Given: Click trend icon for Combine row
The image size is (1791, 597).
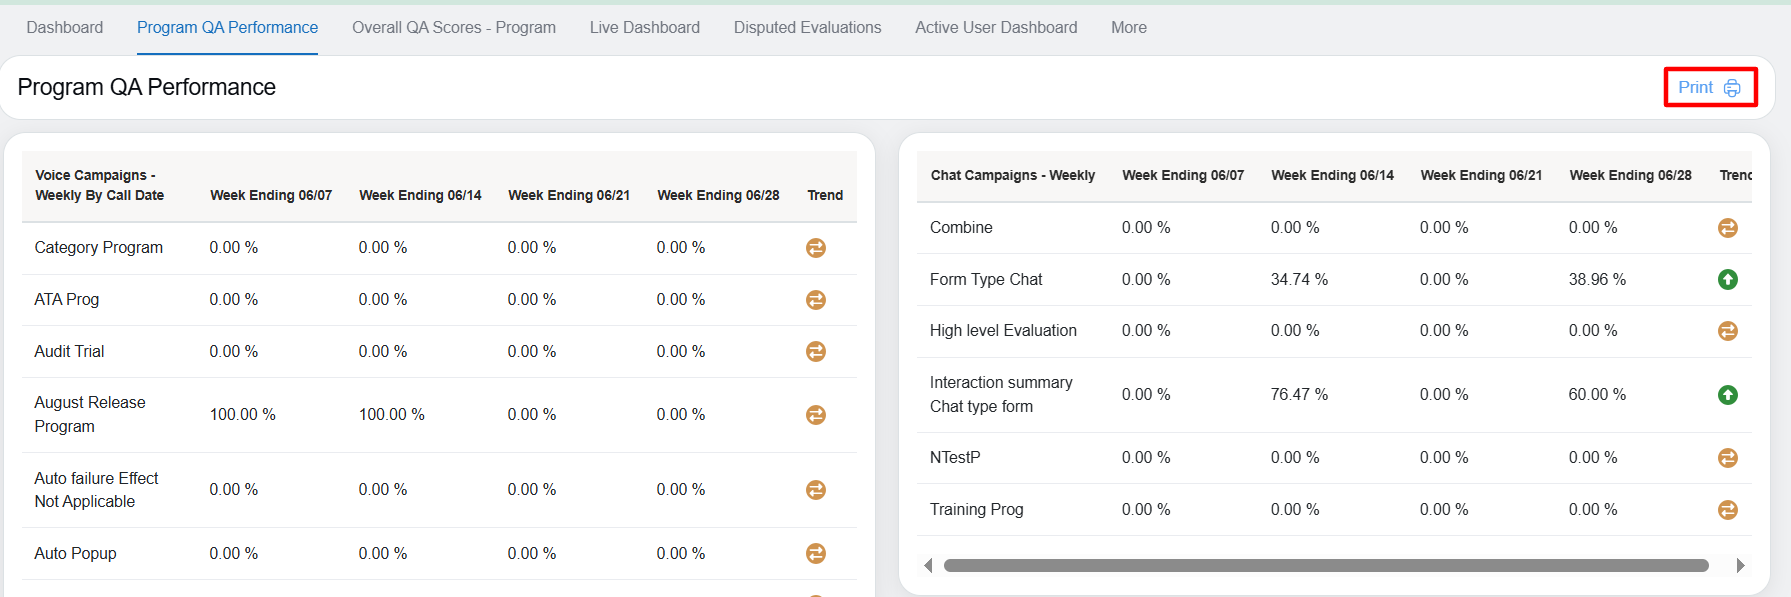Looking at the screenshot, I should coord(1727,228).
